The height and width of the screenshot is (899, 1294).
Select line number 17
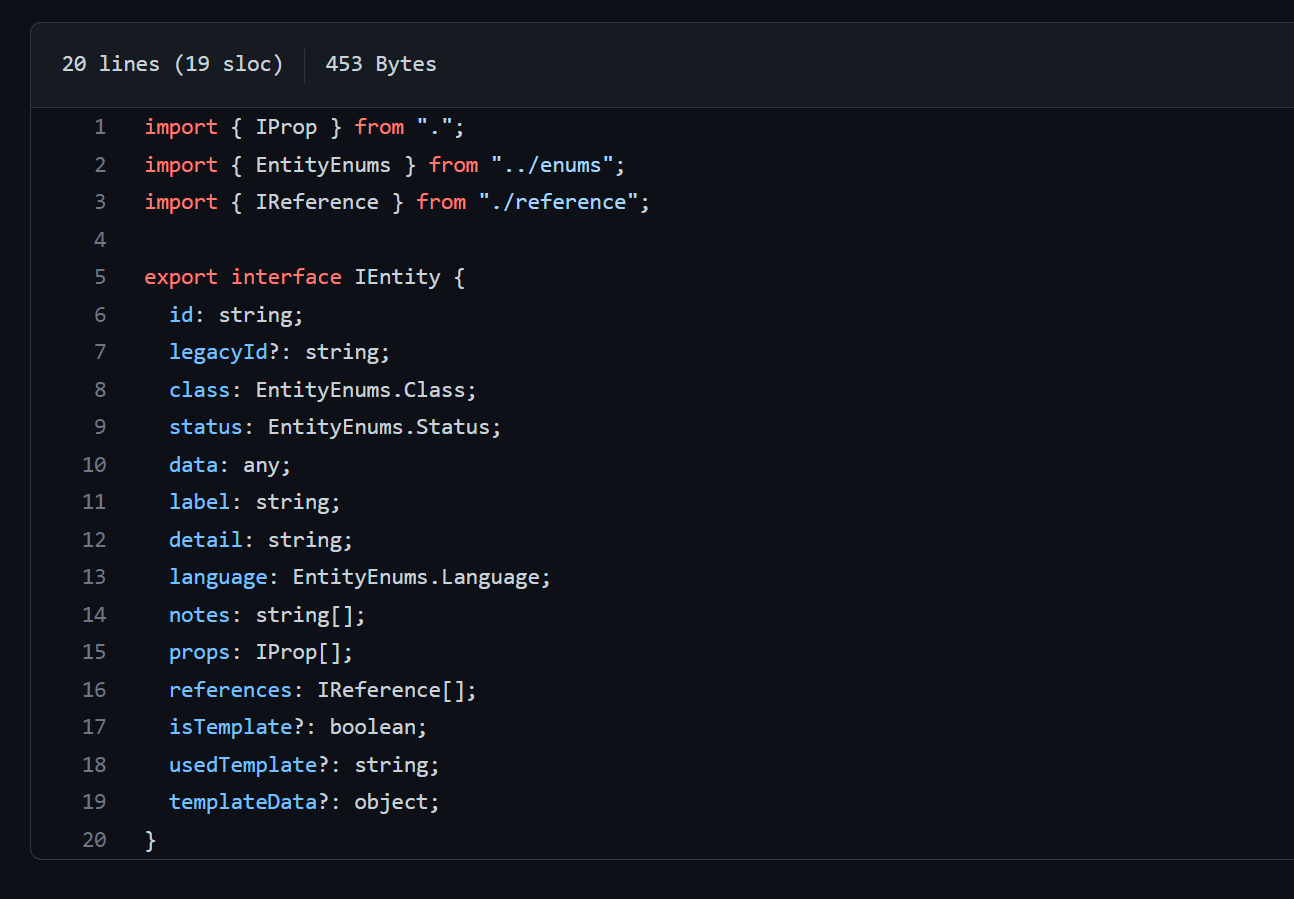tap(94, 727)
